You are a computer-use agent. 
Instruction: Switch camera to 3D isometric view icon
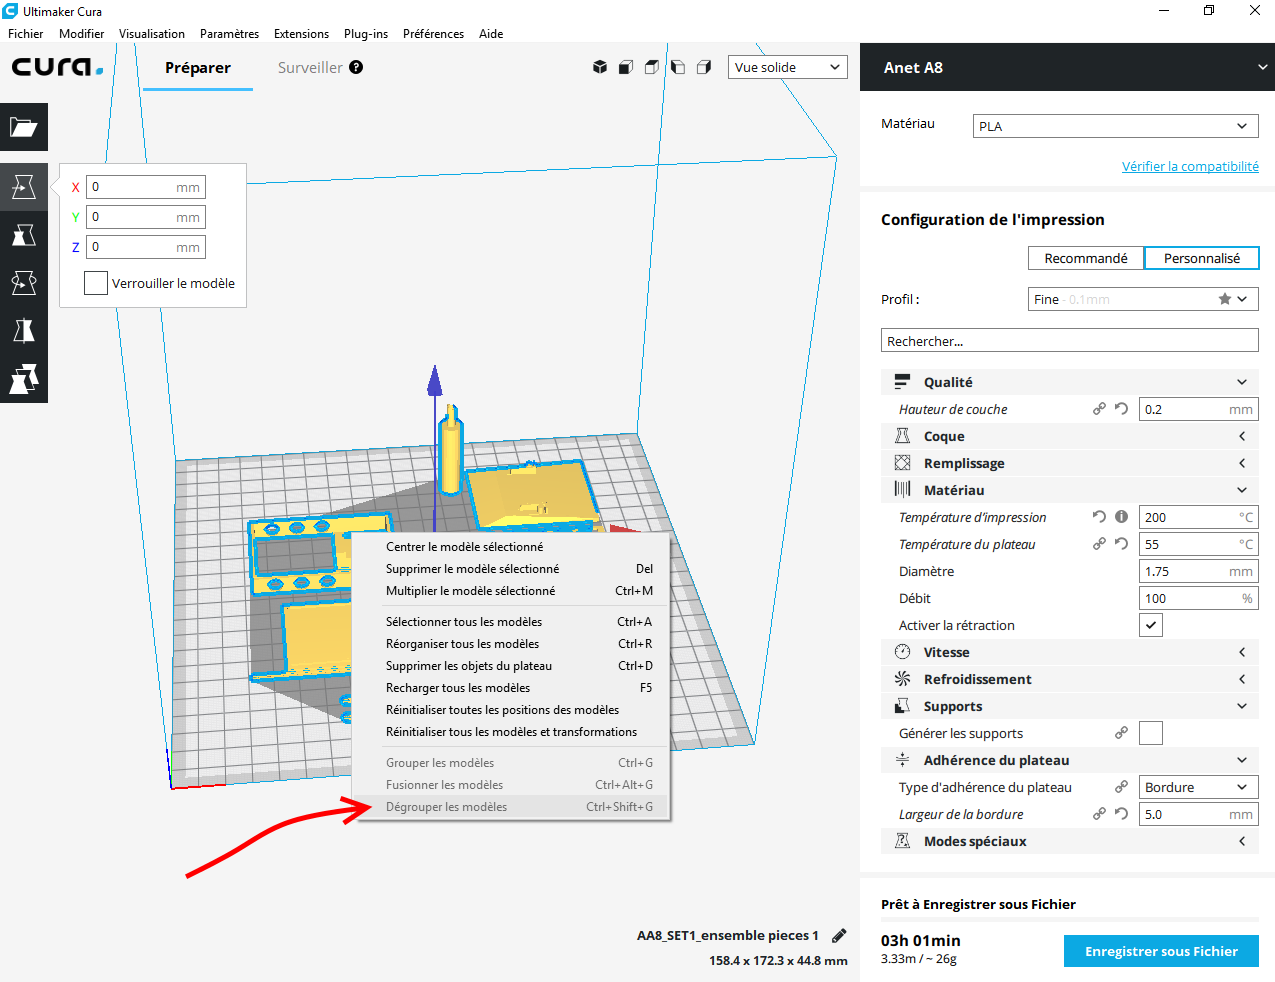click(x=600, y=67)
